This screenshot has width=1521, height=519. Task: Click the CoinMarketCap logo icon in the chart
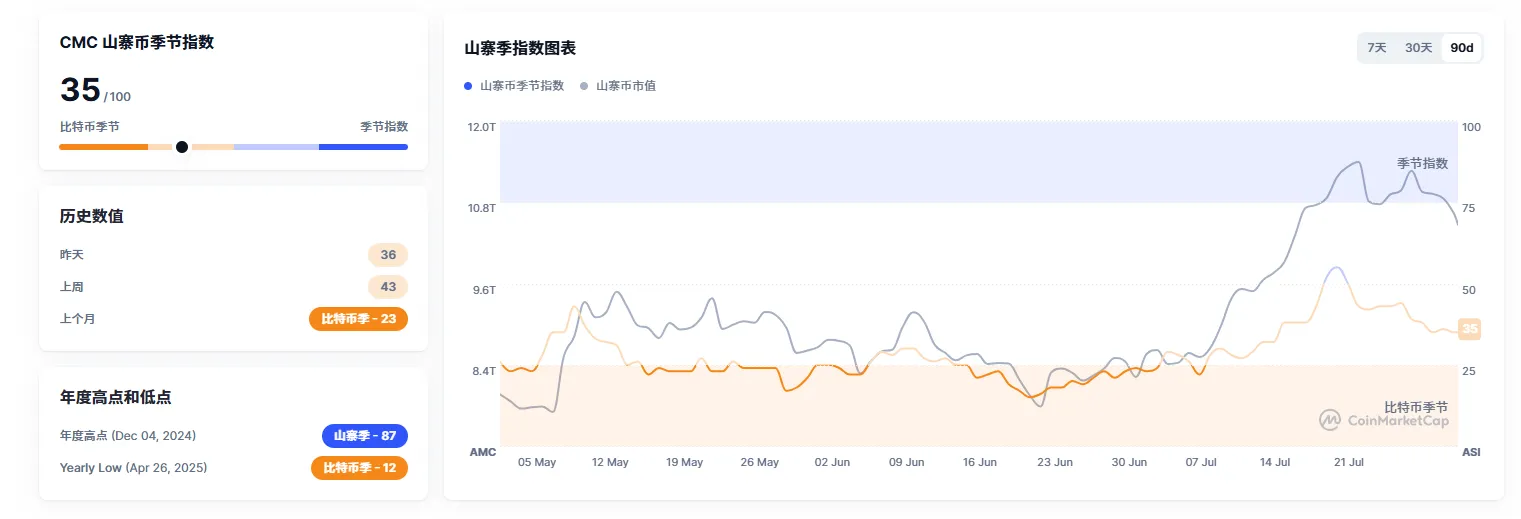[1329, 420]
